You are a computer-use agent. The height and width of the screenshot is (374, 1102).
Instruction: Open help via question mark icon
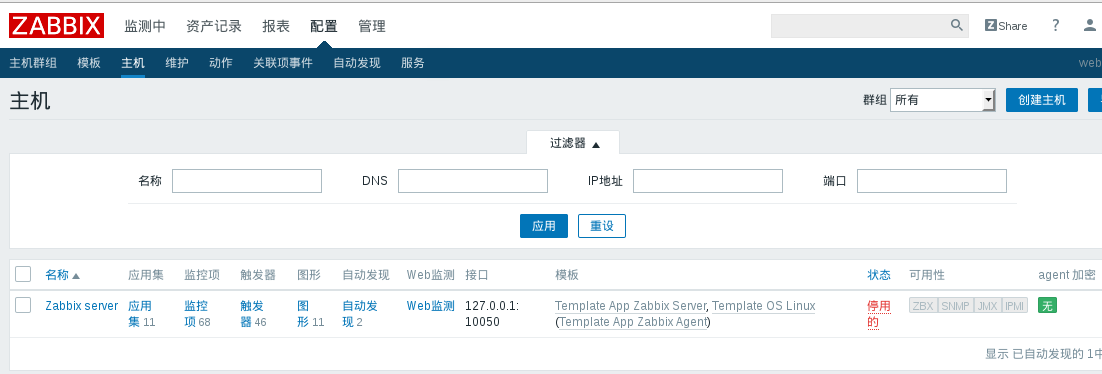coord(1055,25)
